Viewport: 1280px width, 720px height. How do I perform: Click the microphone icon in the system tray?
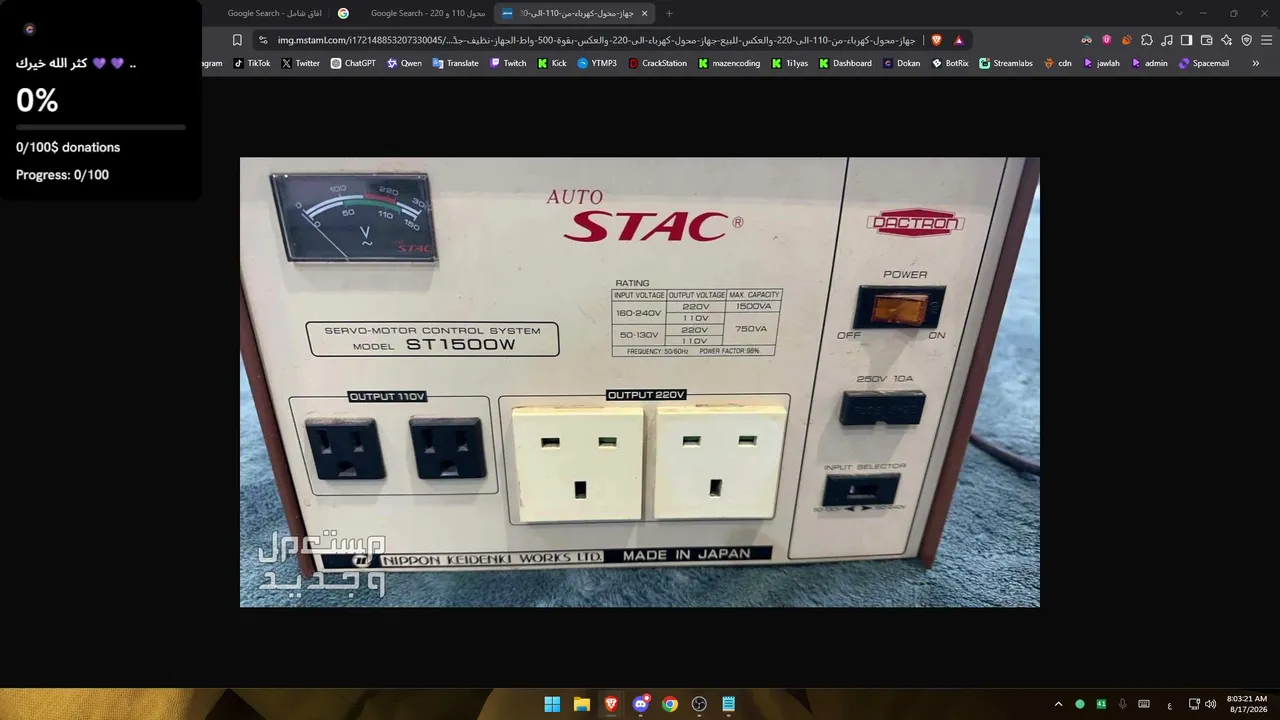click(1123, 704)
